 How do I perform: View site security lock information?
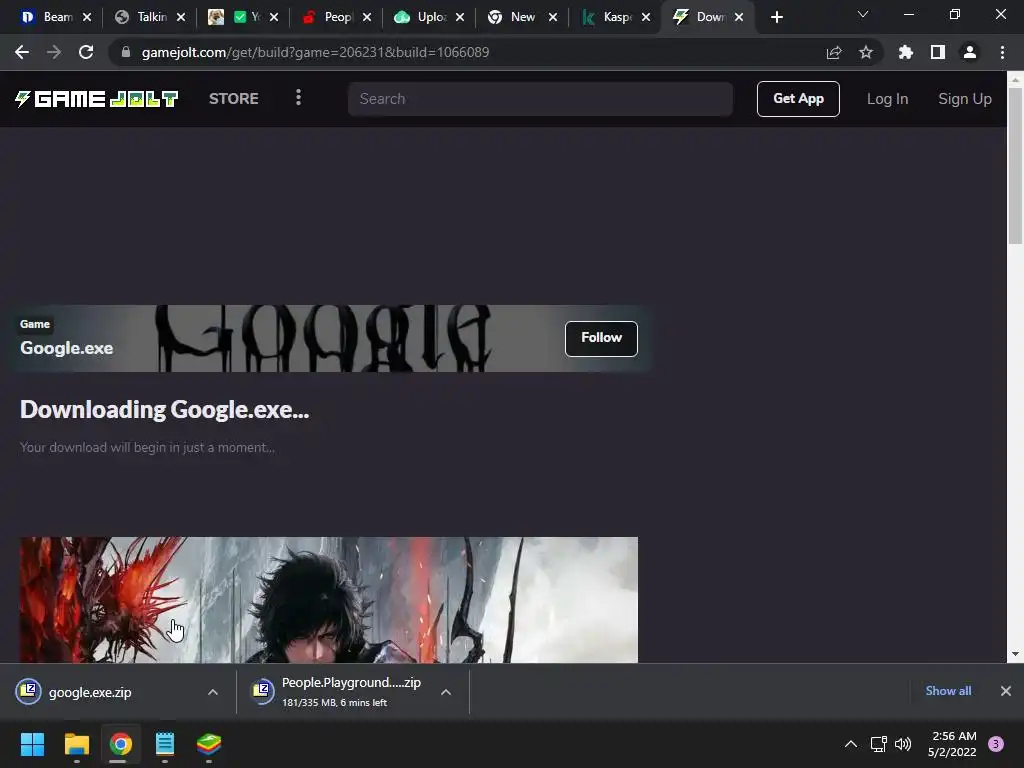coord(126,52)
